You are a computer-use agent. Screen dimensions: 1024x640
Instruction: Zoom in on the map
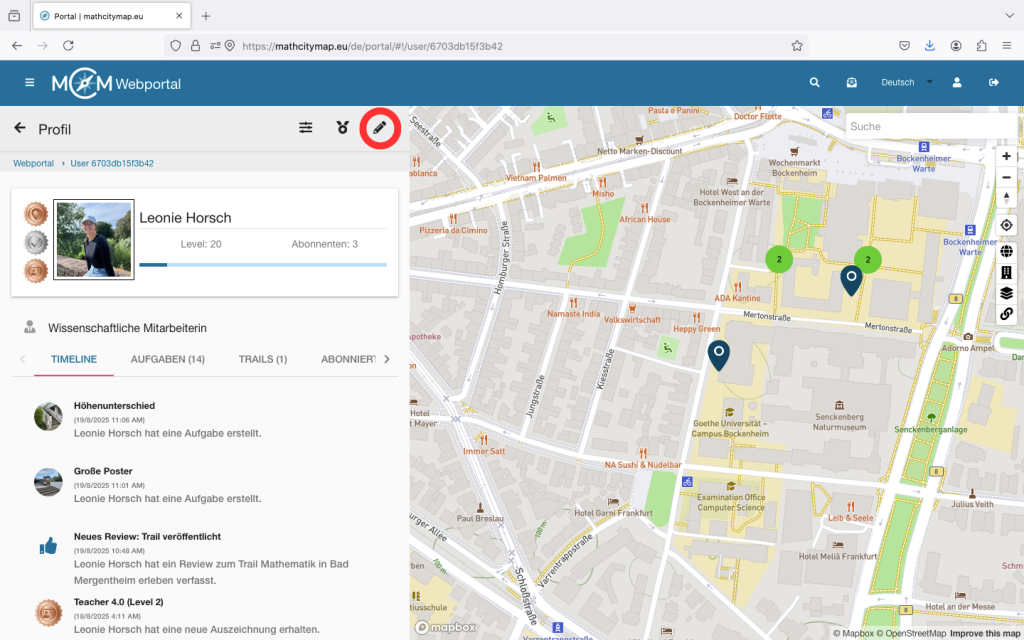point(1006,156)
